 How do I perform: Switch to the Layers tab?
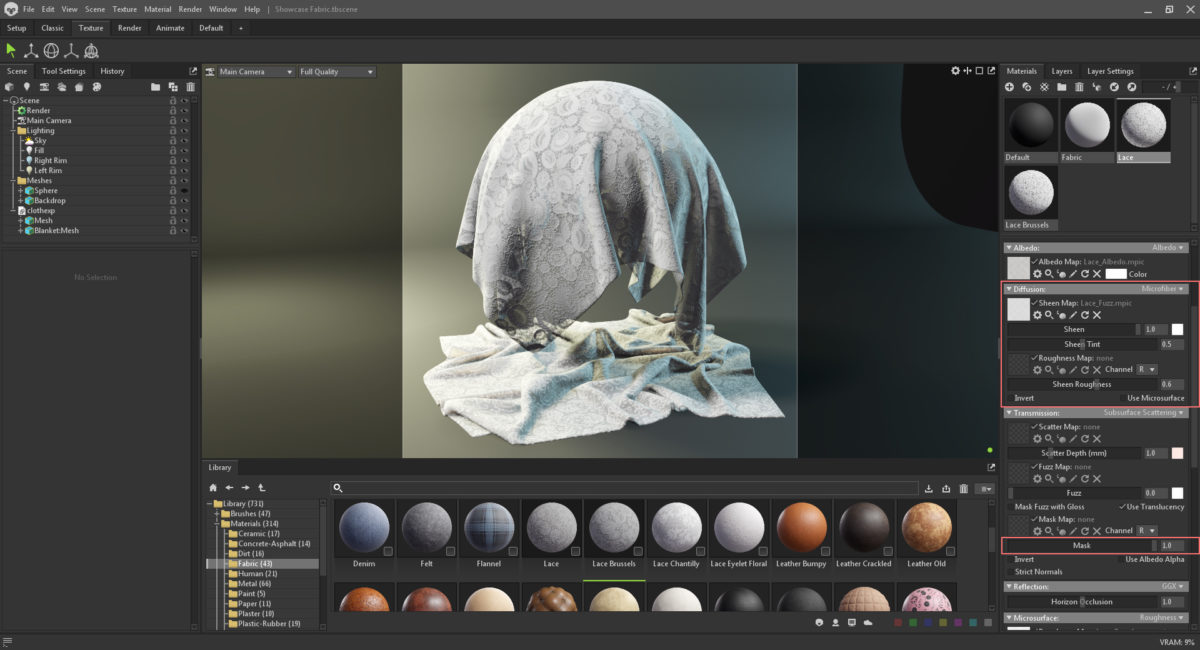[1062, 71]
